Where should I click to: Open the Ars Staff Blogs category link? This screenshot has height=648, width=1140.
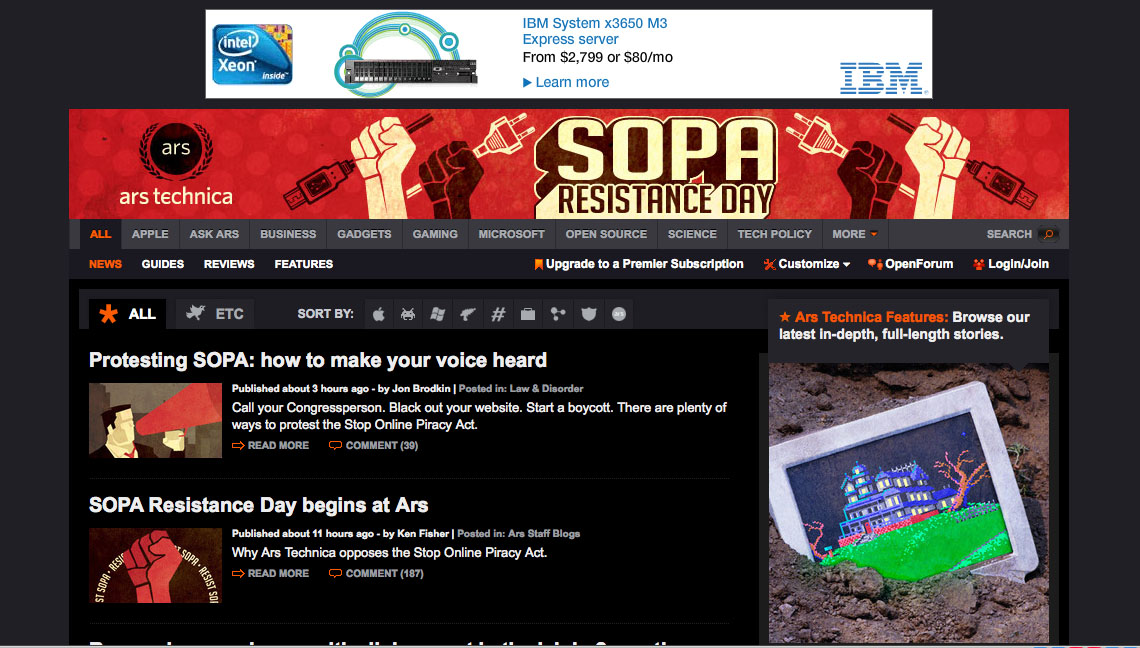(x=544, y=533)
